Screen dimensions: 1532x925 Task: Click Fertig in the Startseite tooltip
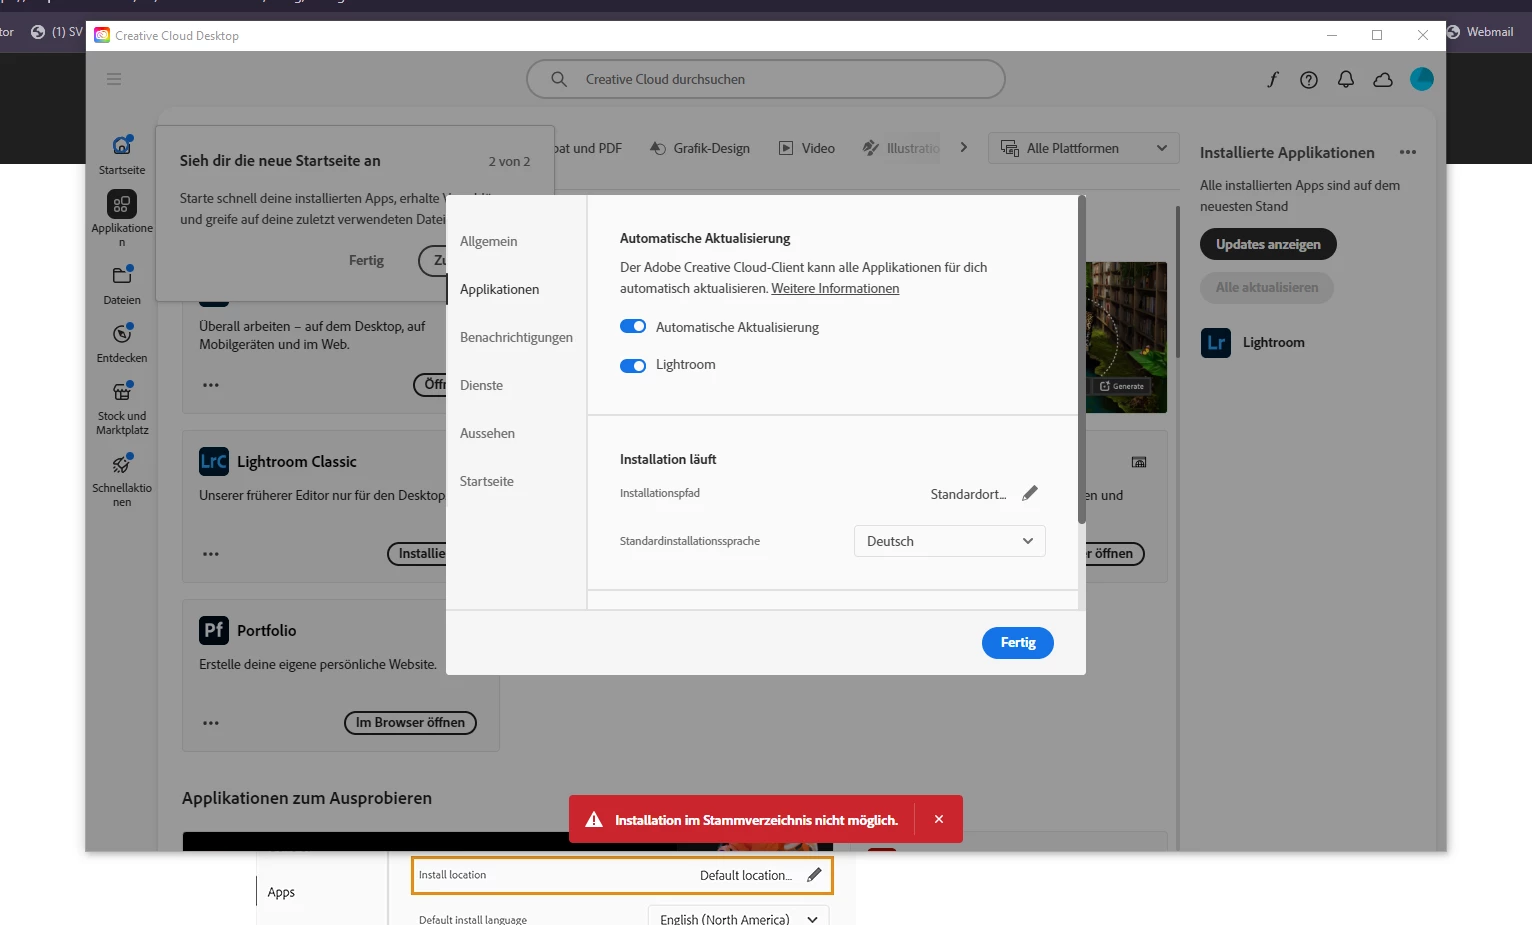[366, 260]
